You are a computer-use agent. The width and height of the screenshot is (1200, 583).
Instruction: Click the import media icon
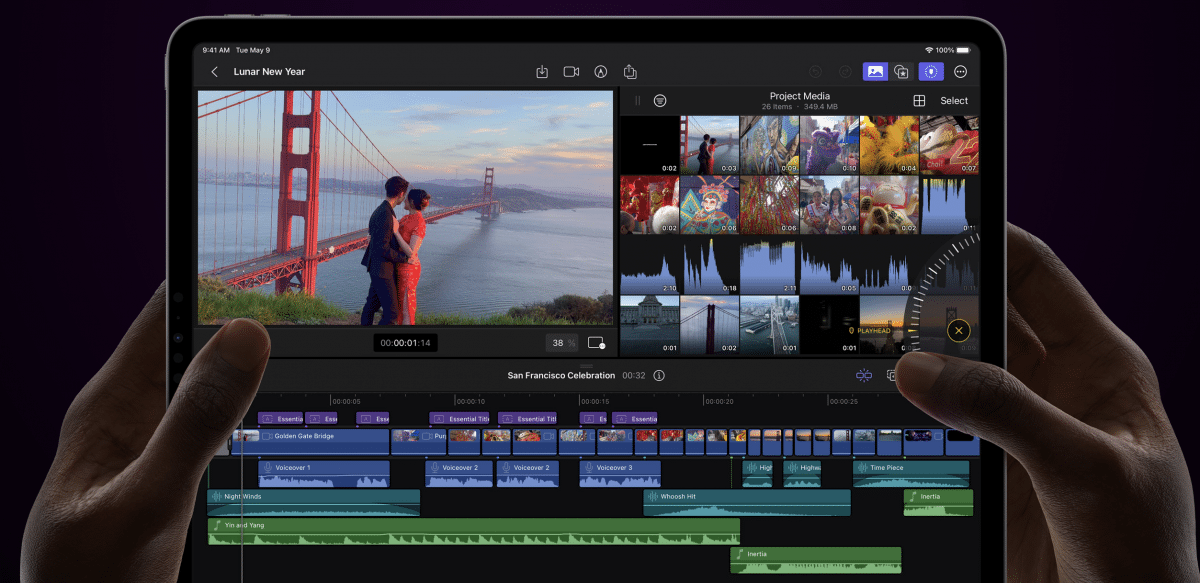coord(543,71)
